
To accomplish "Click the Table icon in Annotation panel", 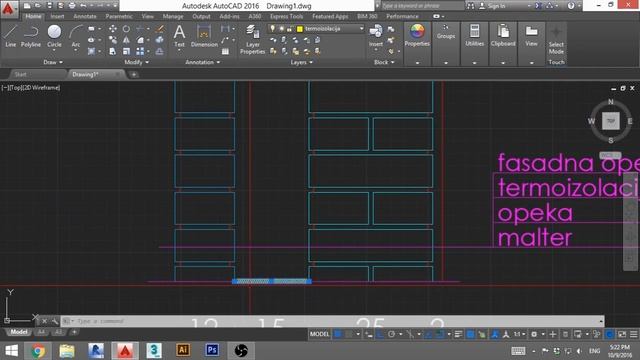I will coord(225,51).
